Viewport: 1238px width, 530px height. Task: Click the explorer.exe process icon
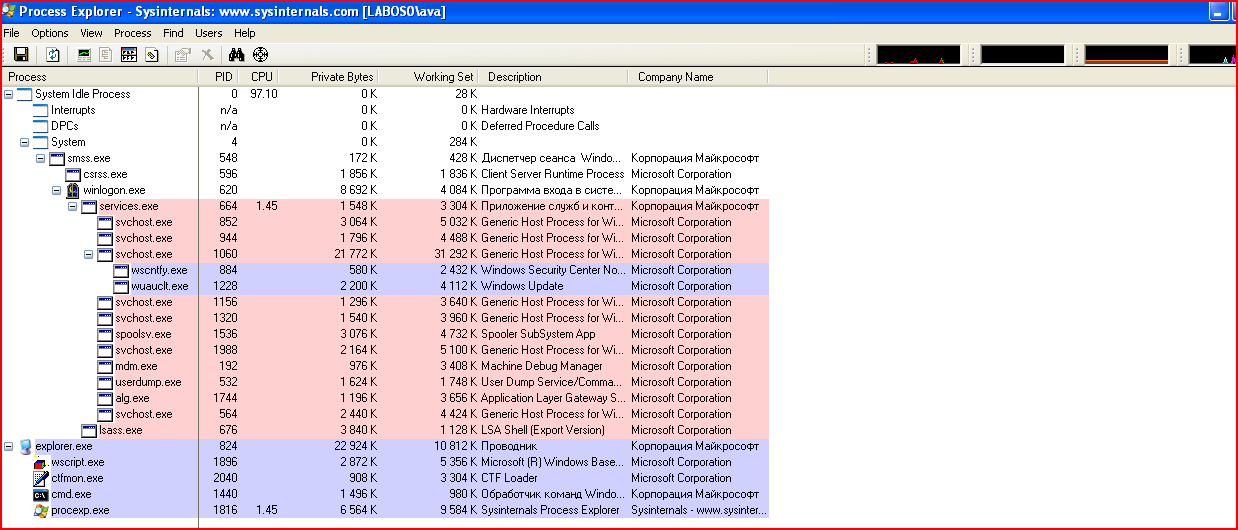click(25, 446)
